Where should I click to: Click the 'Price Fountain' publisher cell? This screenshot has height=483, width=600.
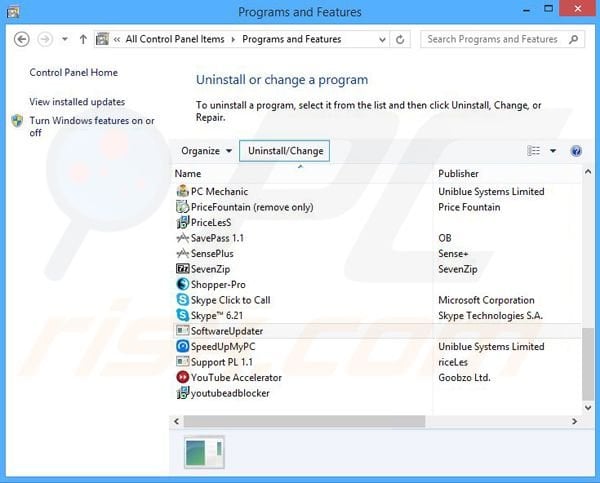469,207
